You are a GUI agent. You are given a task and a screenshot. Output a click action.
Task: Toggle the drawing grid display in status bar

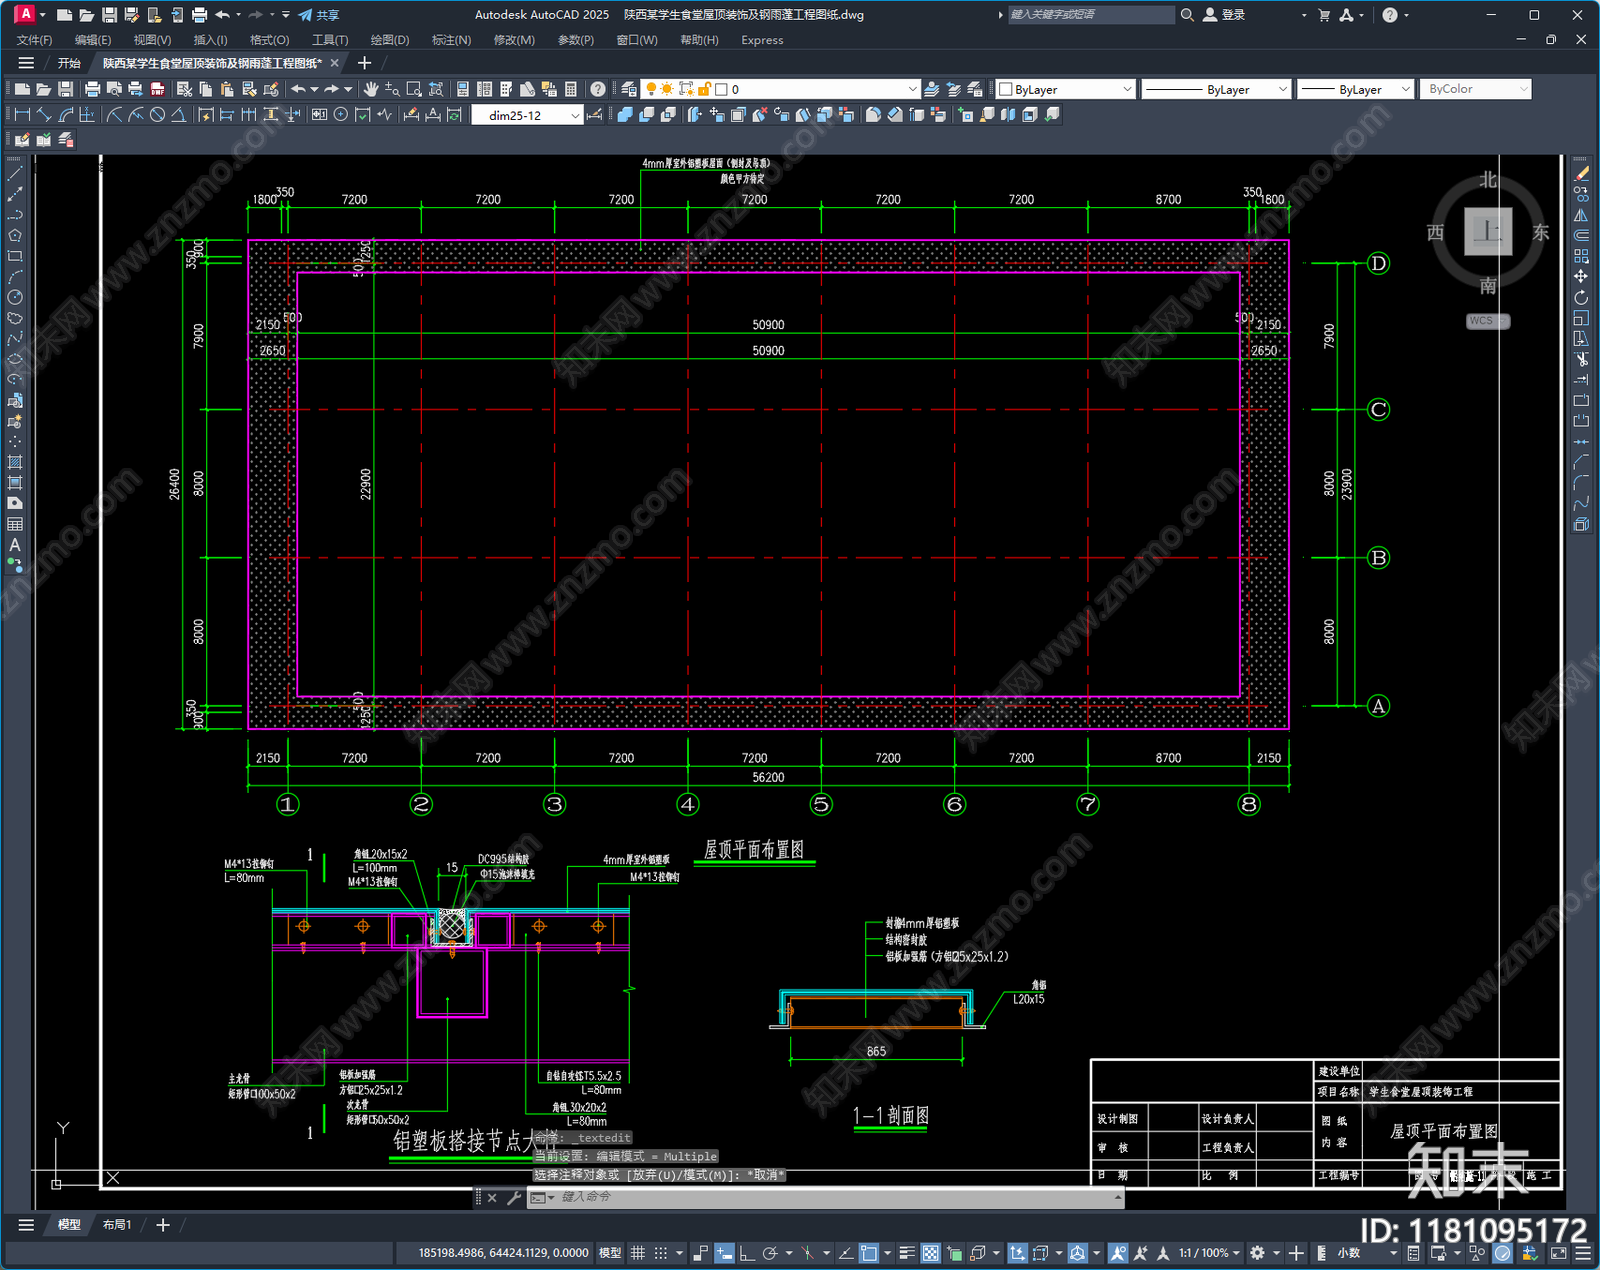(637, 1253)
